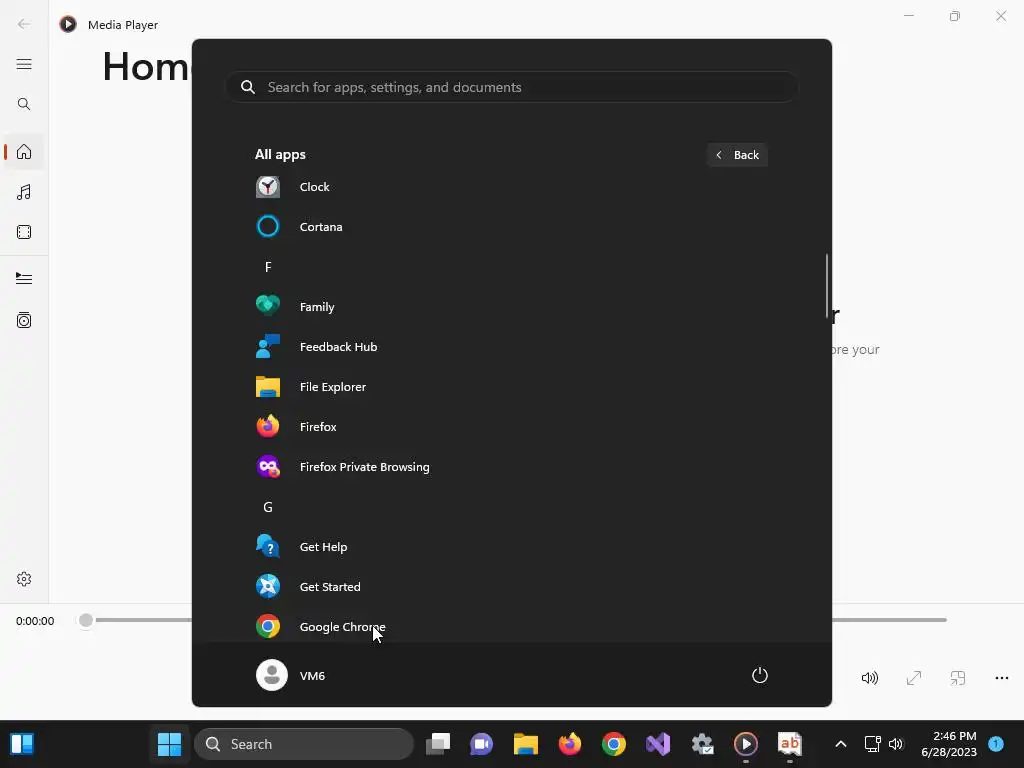1024x768 pixels.
Task: Toggle Media Player navigation hamburger menu
Action: (24, 64)
